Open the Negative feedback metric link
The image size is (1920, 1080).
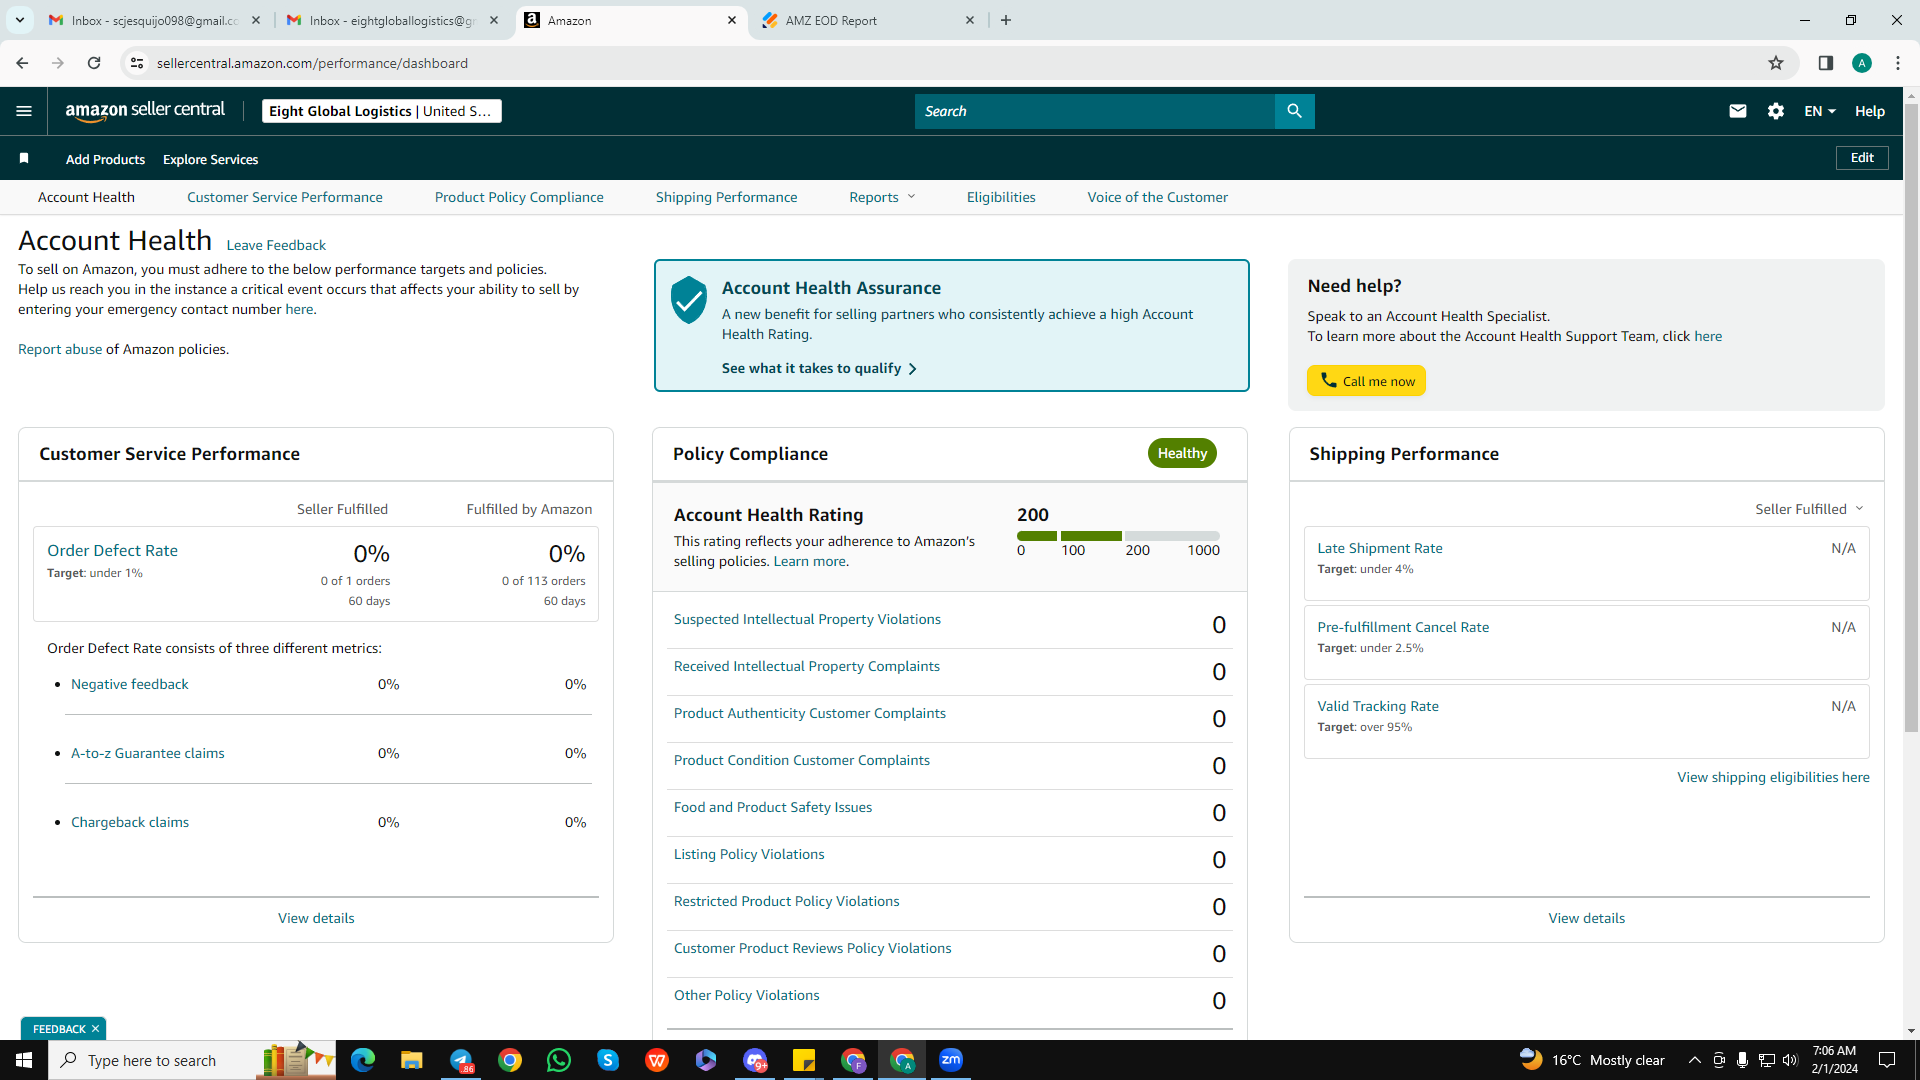click(130, 684)
